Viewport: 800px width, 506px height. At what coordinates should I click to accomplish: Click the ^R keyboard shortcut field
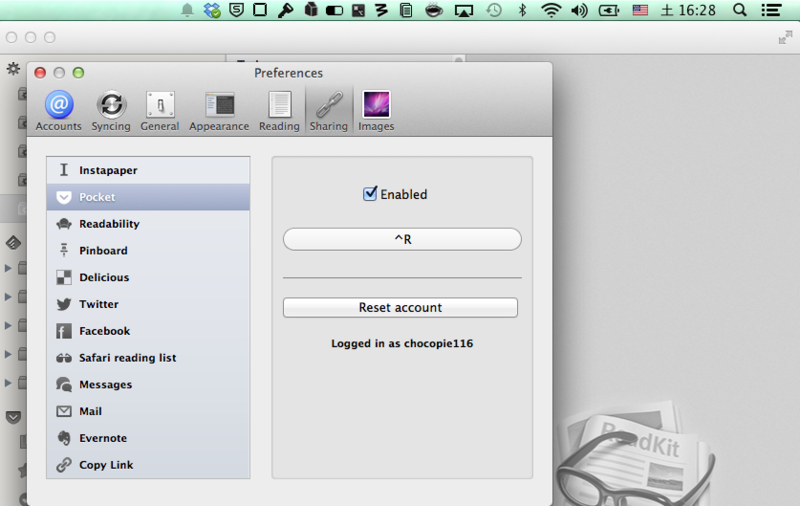click(402, 239)
